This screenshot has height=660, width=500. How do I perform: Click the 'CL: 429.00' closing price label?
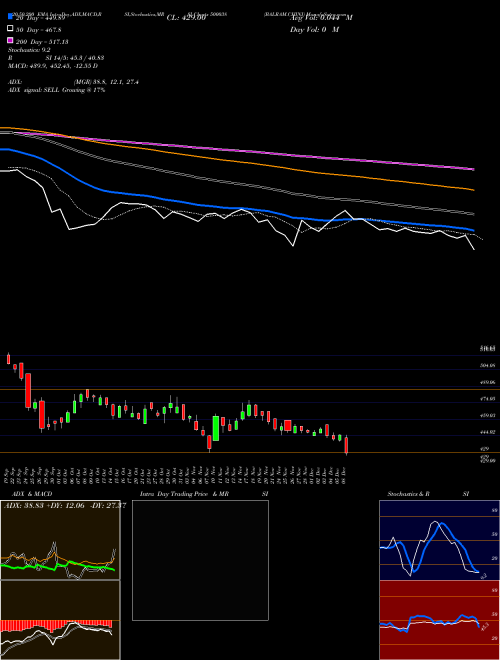tap(186, 18)
